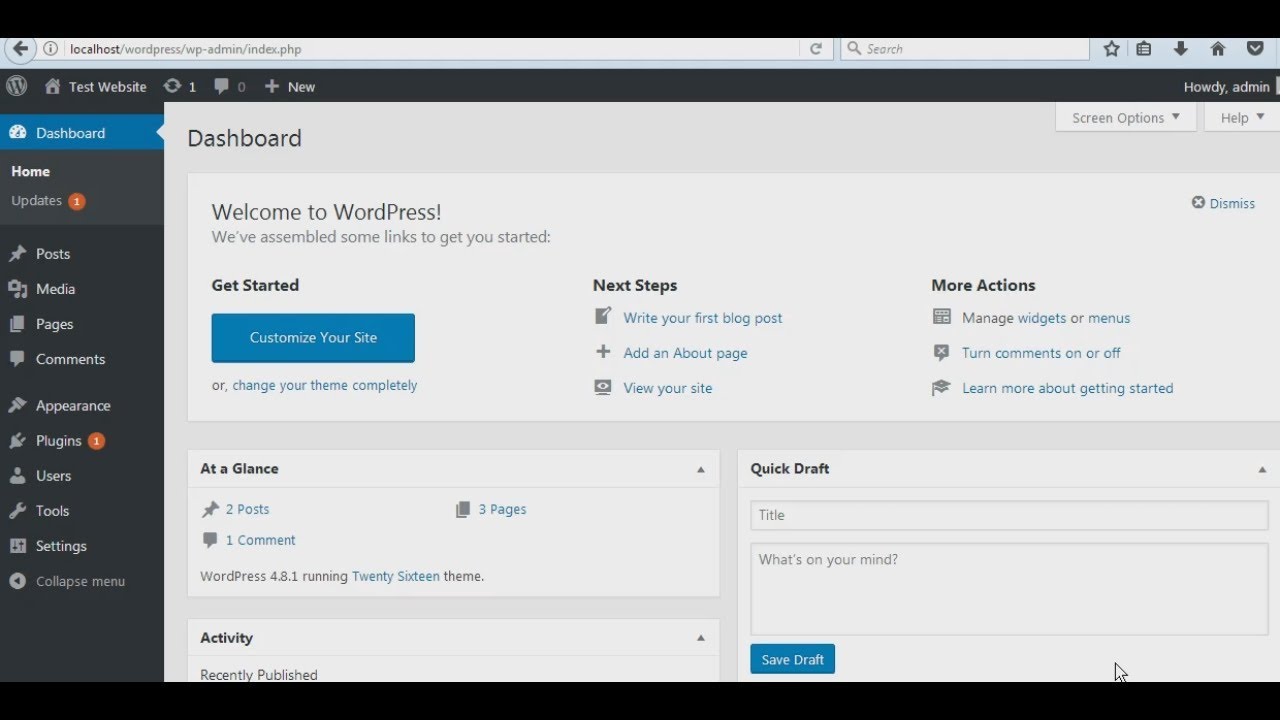Image resolution: width=1280 pixels, height=720 pixels.
Task: Click Write your first blog post link
Action: [703, 318]
